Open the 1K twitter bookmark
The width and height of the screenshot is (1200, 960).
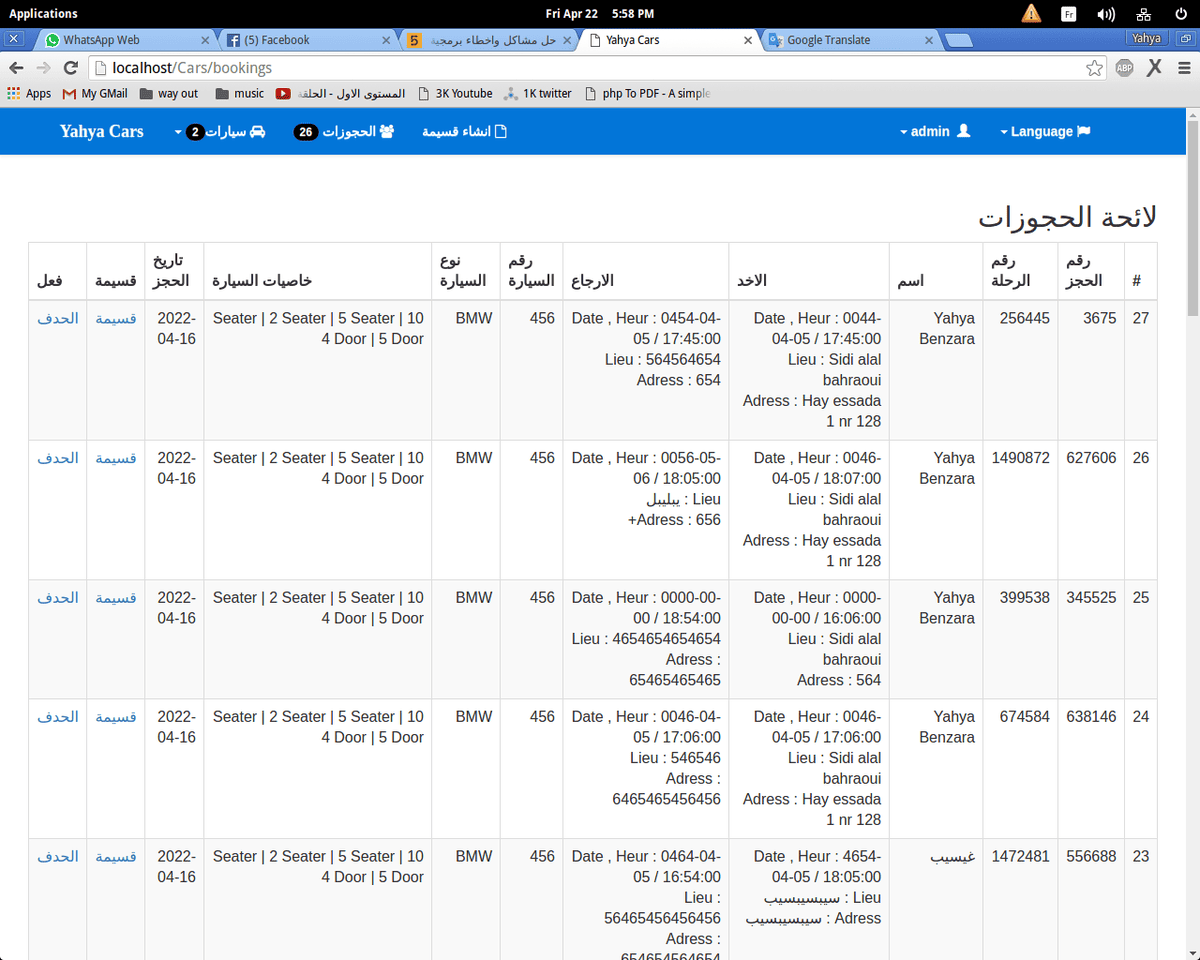click(539, 93)
